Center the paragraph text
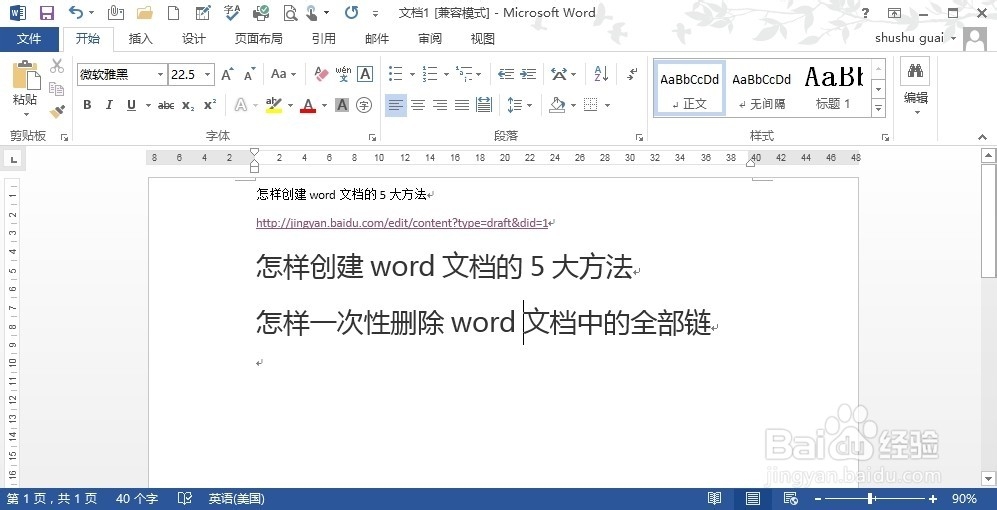Viewport: 997px width, 510px height. pyautogui.click(x=418, y=105)
